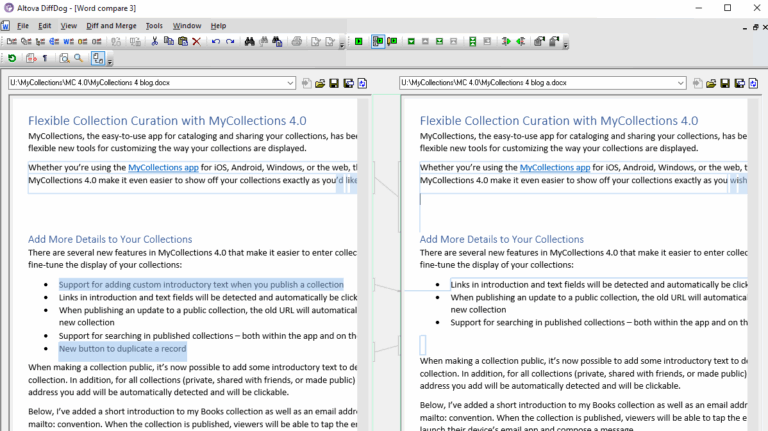
Task: Click the Cut scissors icon in toolbar
Action: [154, 42]
